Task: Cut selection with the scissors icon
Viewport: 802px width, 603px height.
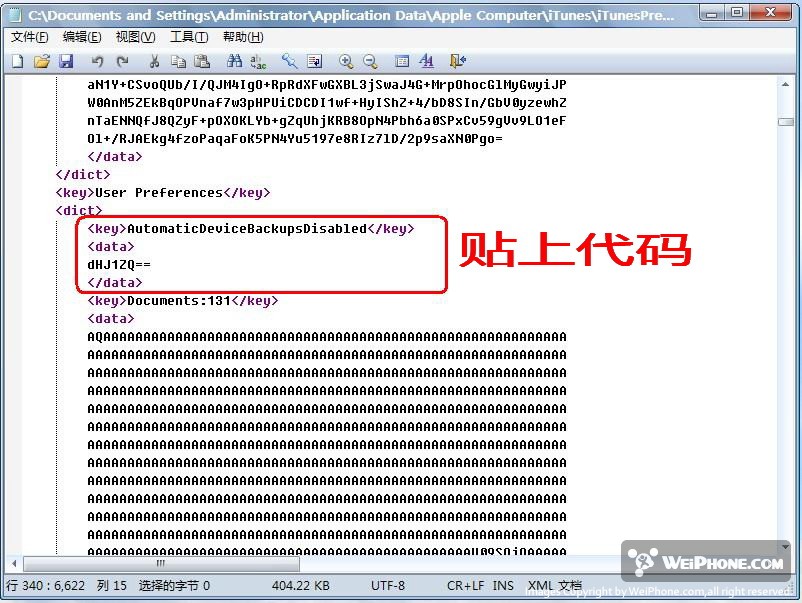Action: 154,61
